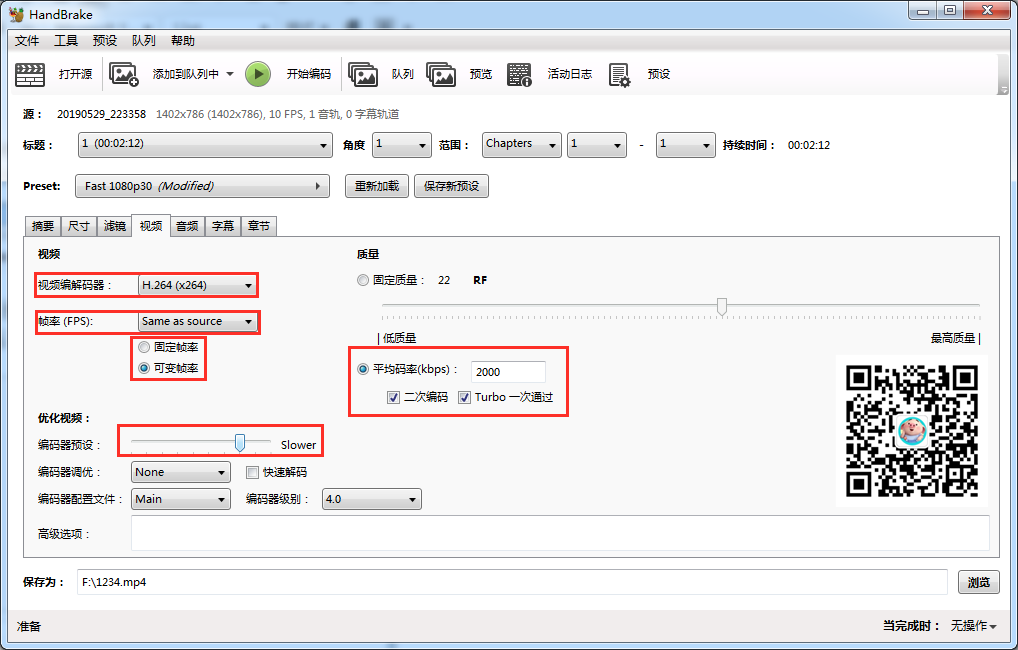Image resolution: width=1018 pixels, height=650 pixels.
Task: Click the 准备 status text
Action: [x=29, y=627]
